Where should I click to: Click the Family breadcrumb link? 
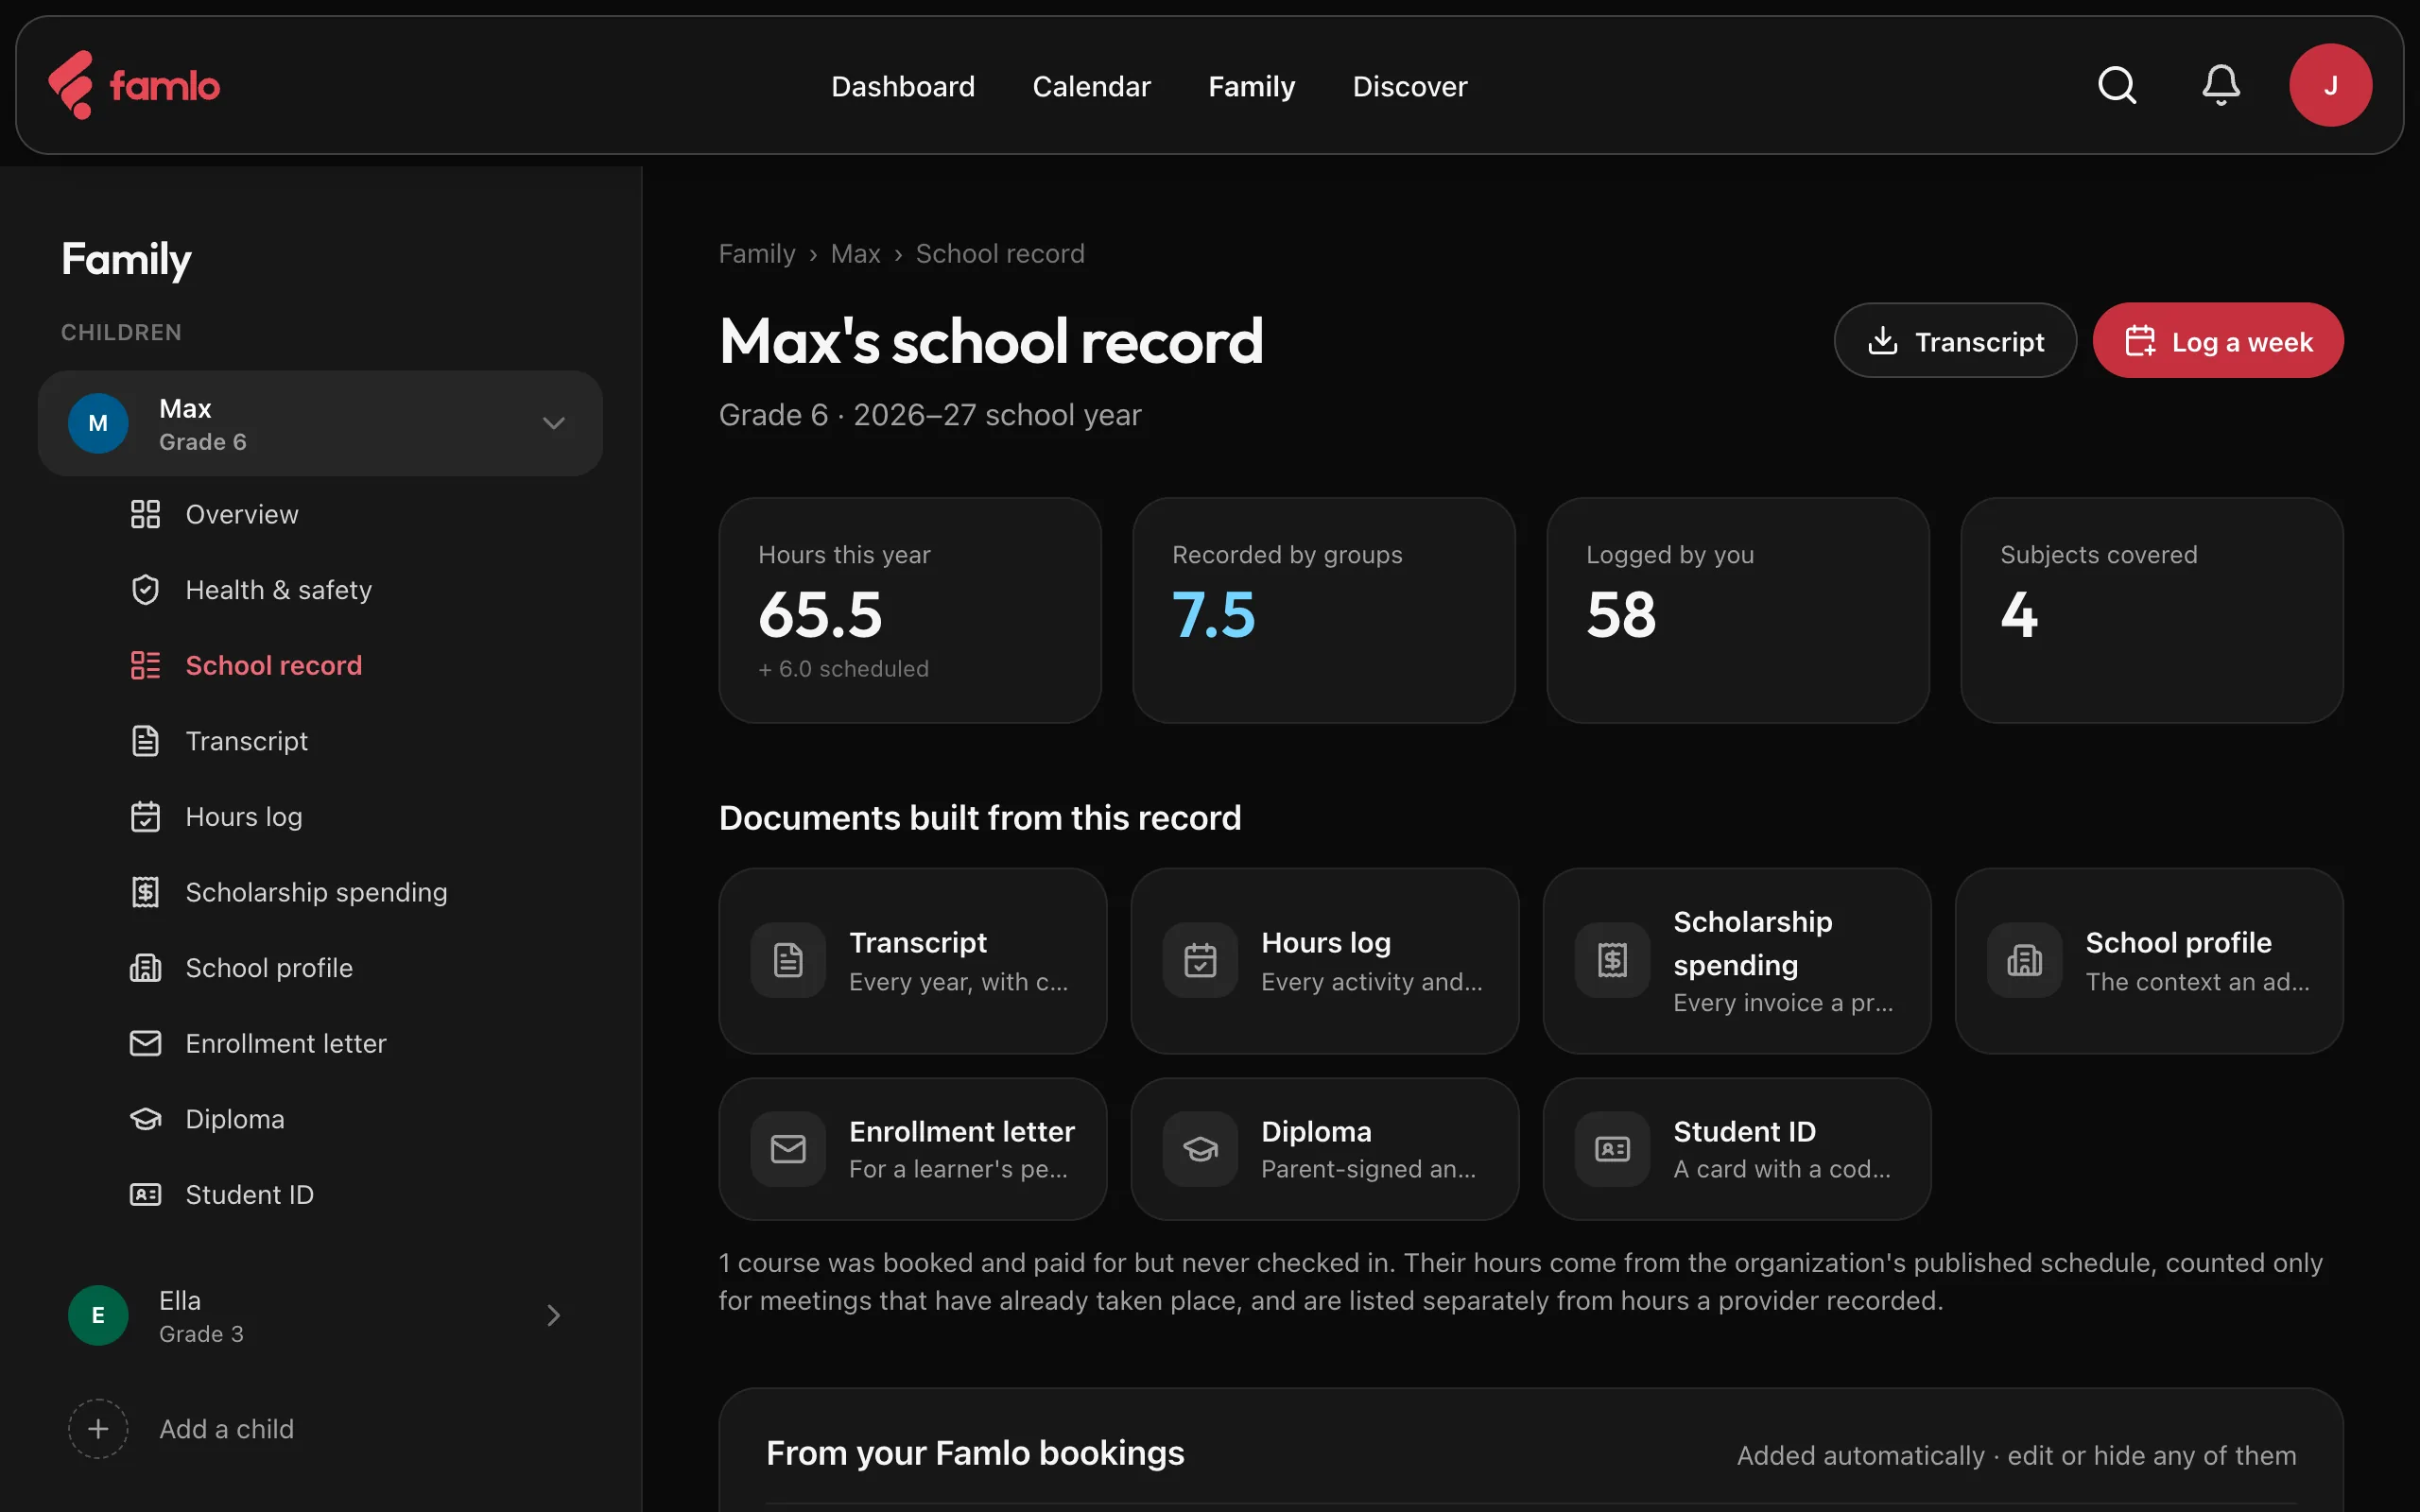tap(757, 254)
